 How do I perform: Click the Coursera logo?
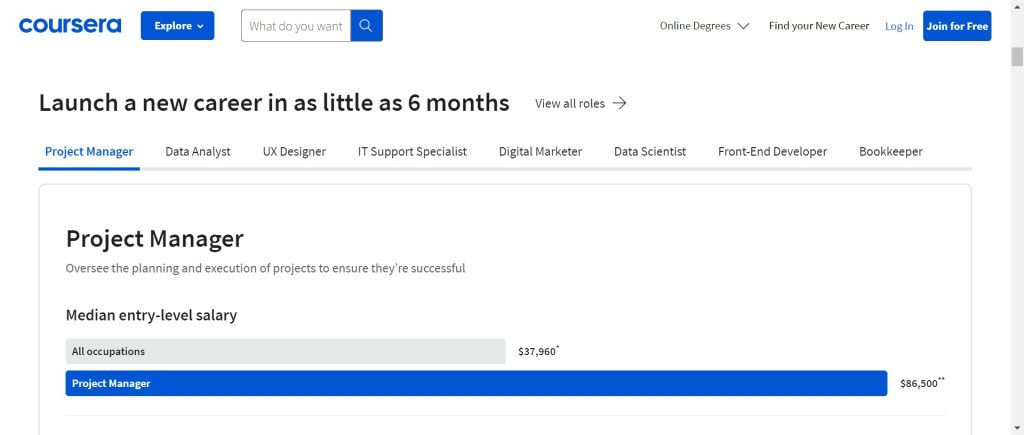pos(69,26)
